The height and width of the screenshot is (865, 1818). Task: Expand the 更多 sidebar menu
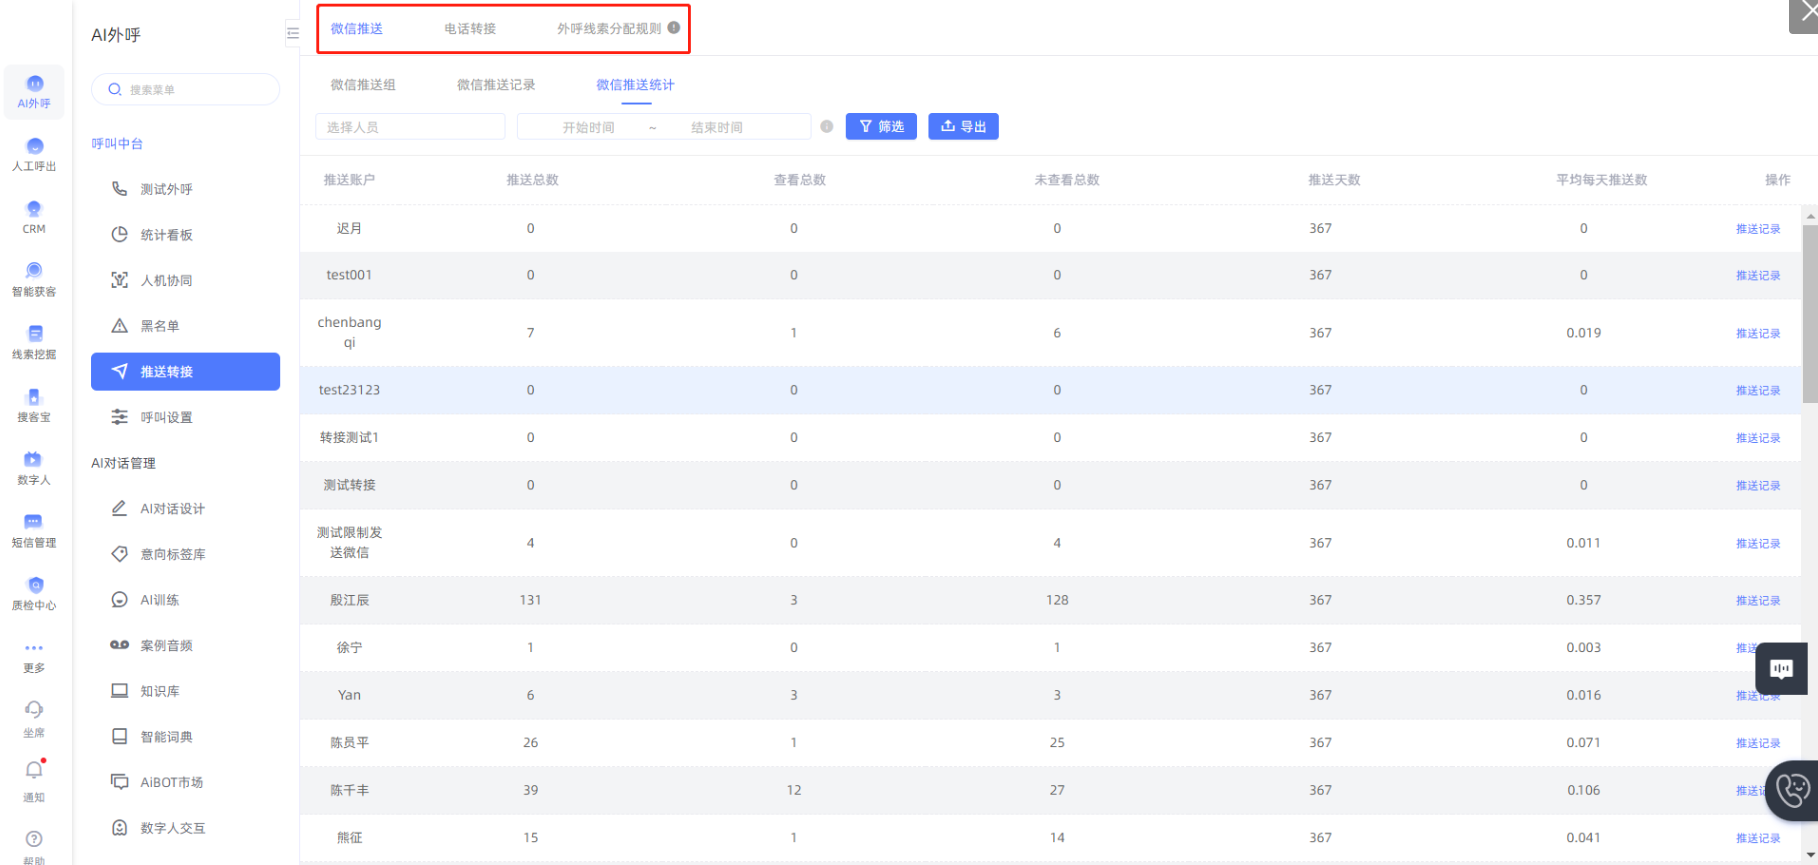pos(34,655)
